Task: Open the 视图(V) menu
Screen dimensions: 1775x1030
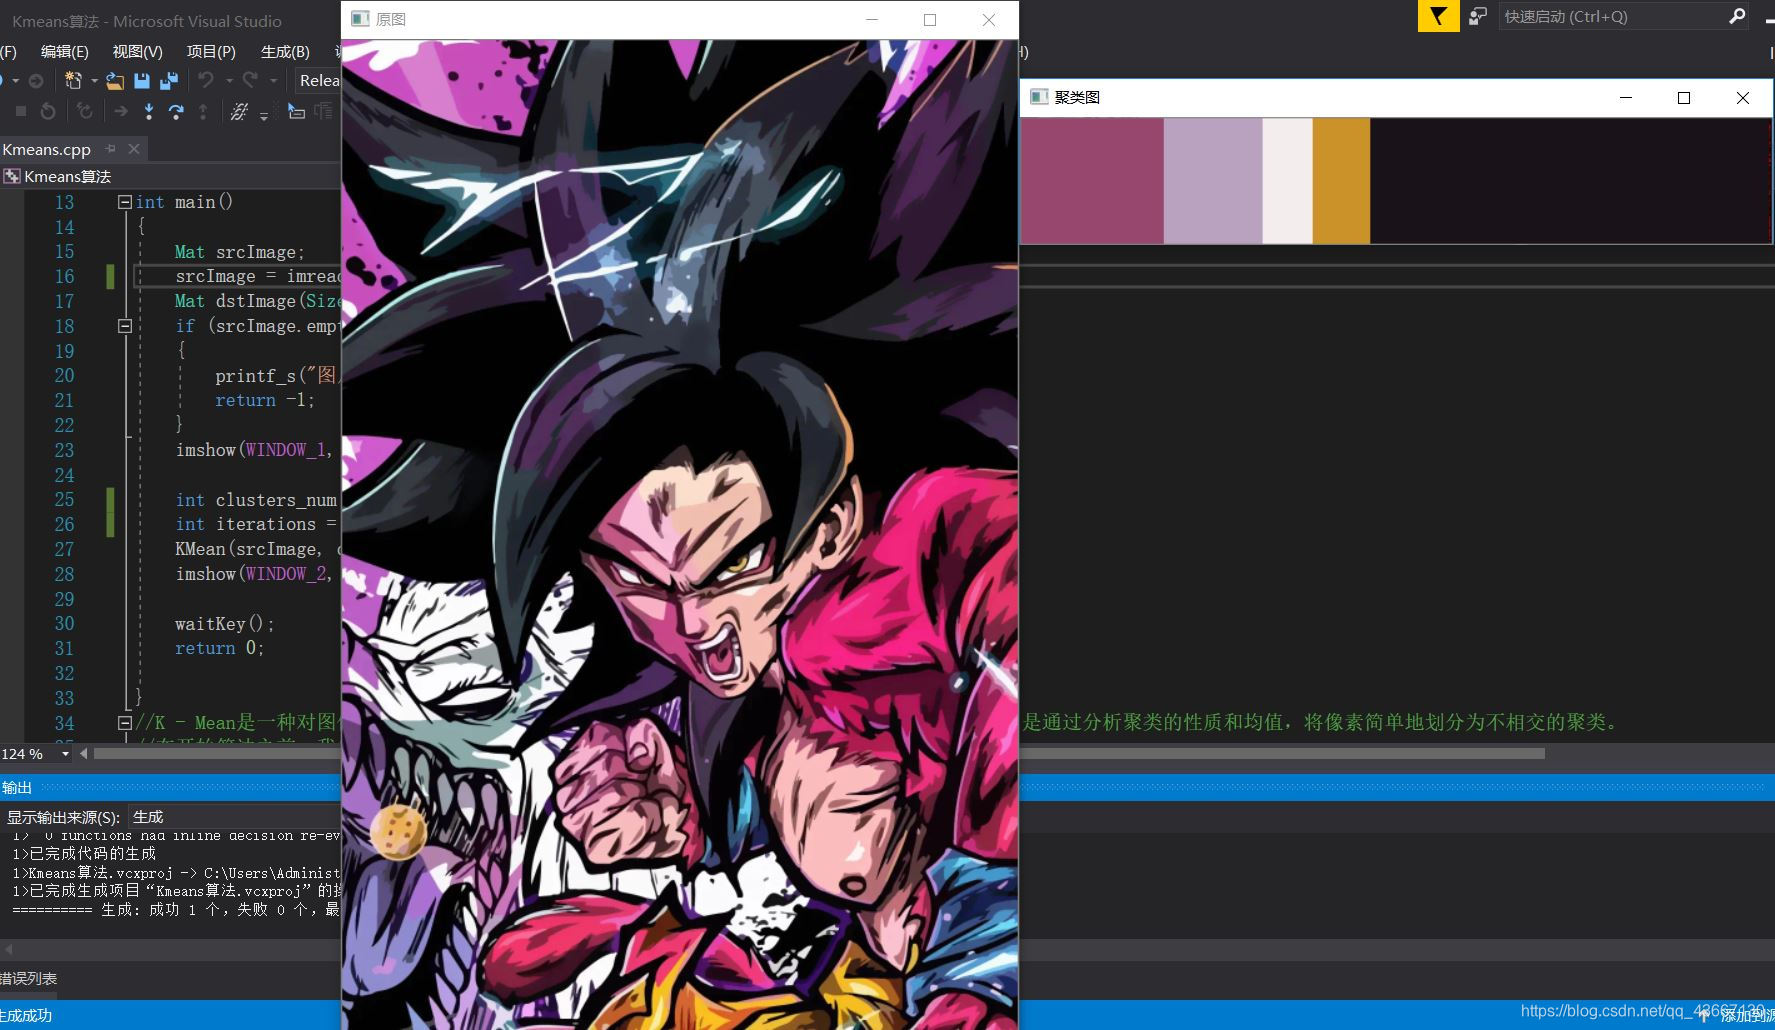Action: [137, 51]
